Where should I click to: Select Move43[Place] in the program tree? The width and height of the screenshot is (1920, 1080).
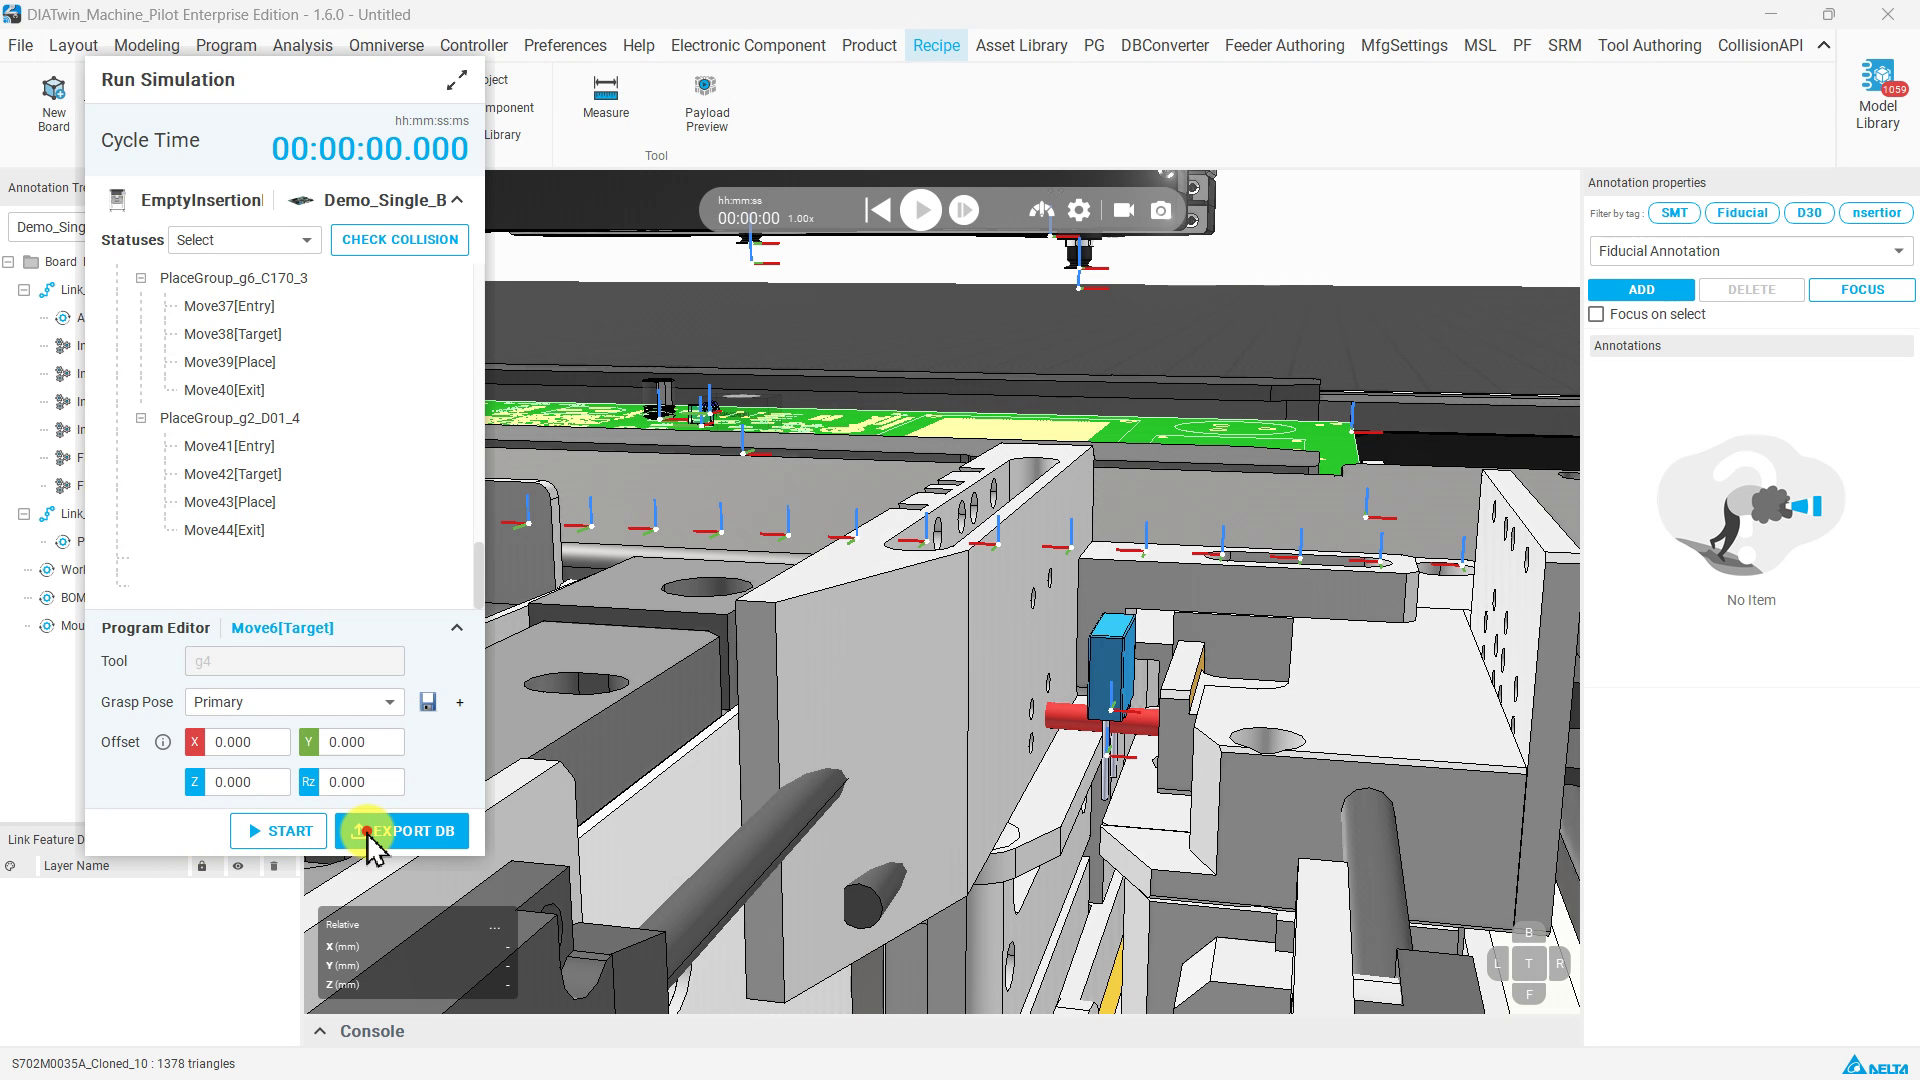point(230,502)
